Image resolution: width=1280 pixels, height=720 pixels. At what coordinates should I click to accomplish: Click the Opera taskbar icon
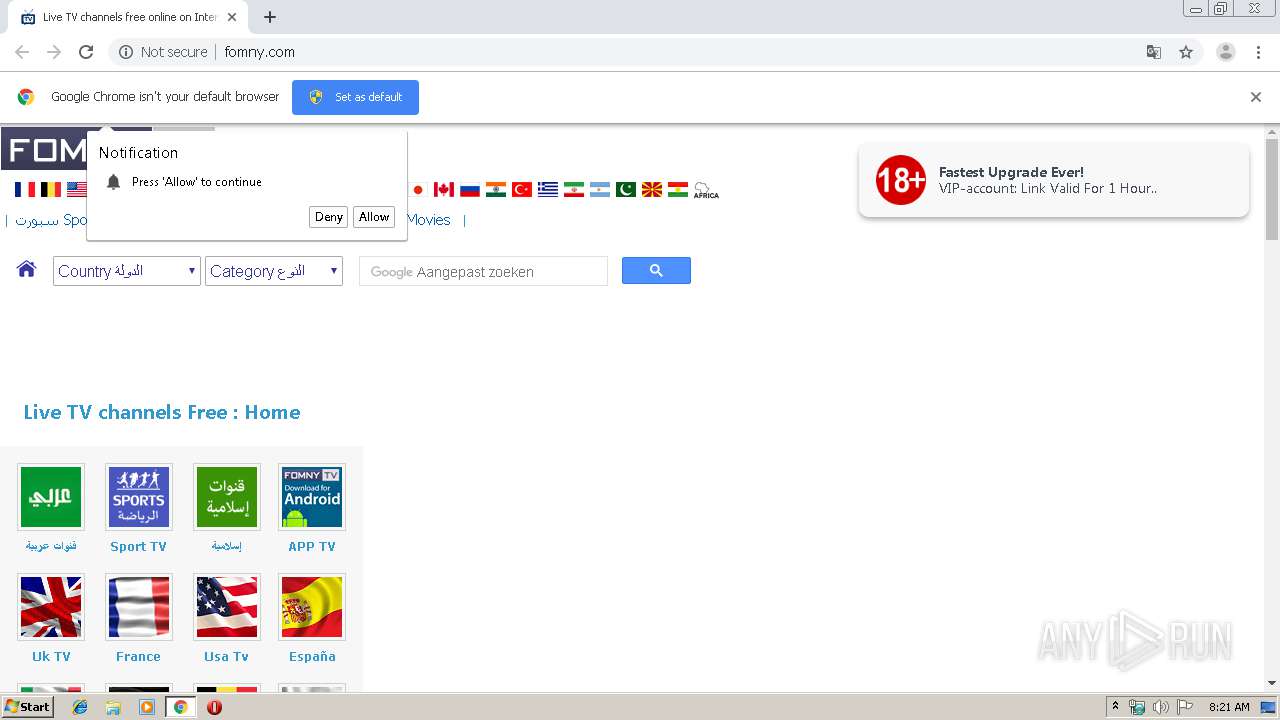pyautogui.click(x=214, y=707)
